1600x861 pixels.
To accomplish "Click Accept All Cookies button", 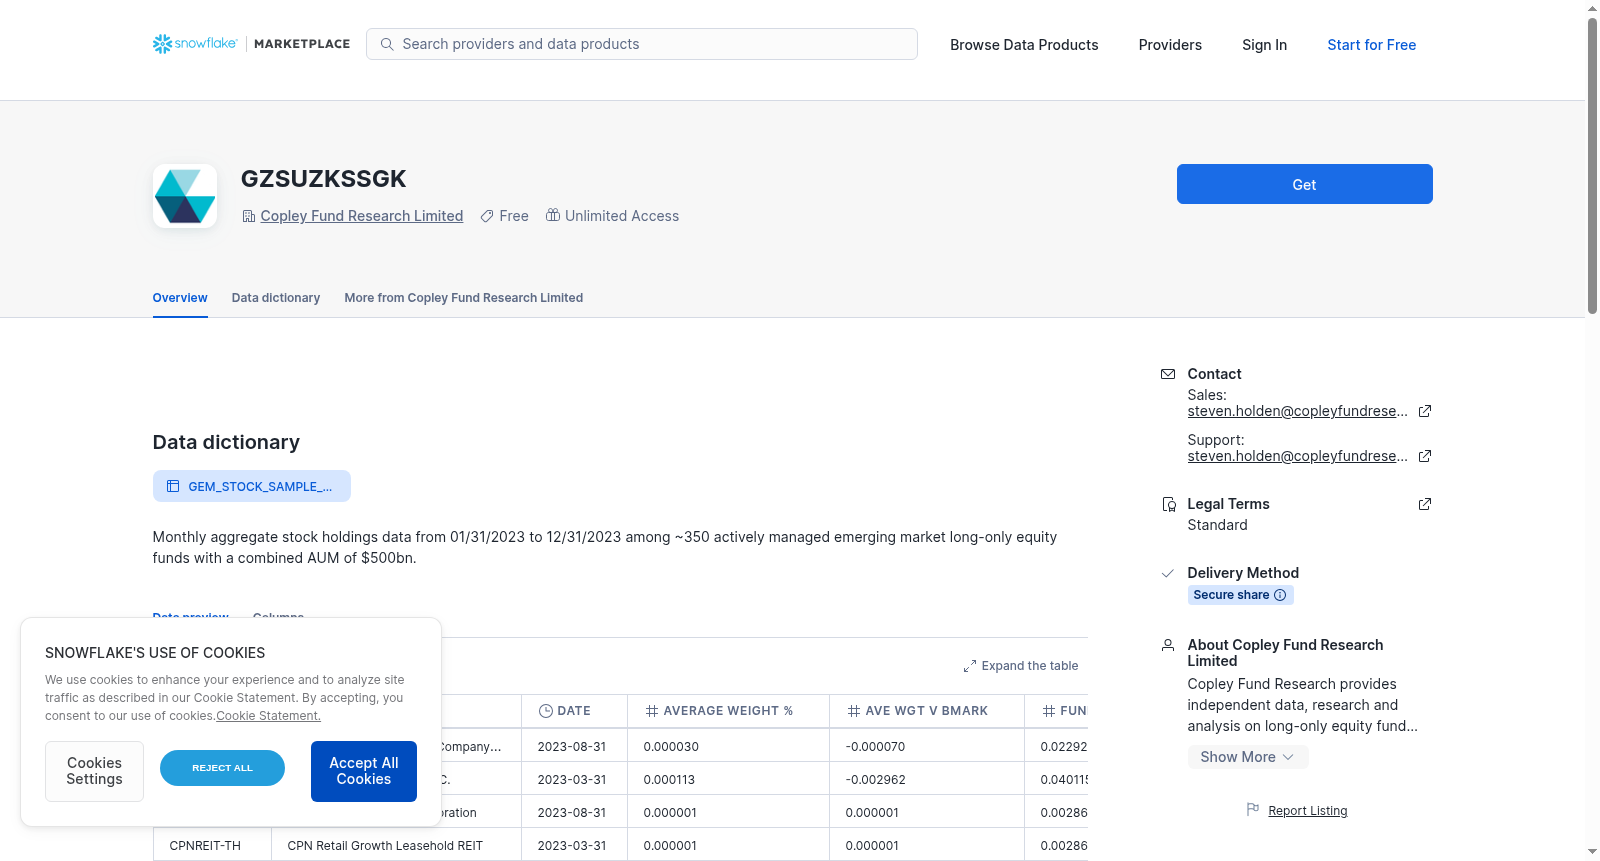I will click(x=364, y=771).
